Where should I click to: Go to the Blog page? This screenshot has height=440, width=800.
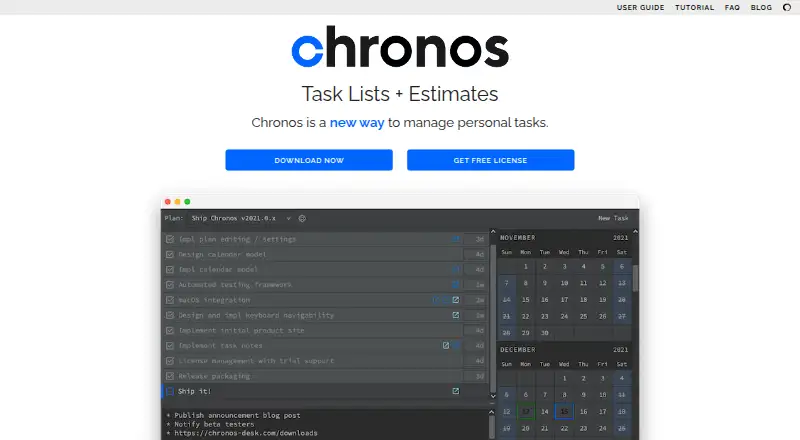(761, 7)
